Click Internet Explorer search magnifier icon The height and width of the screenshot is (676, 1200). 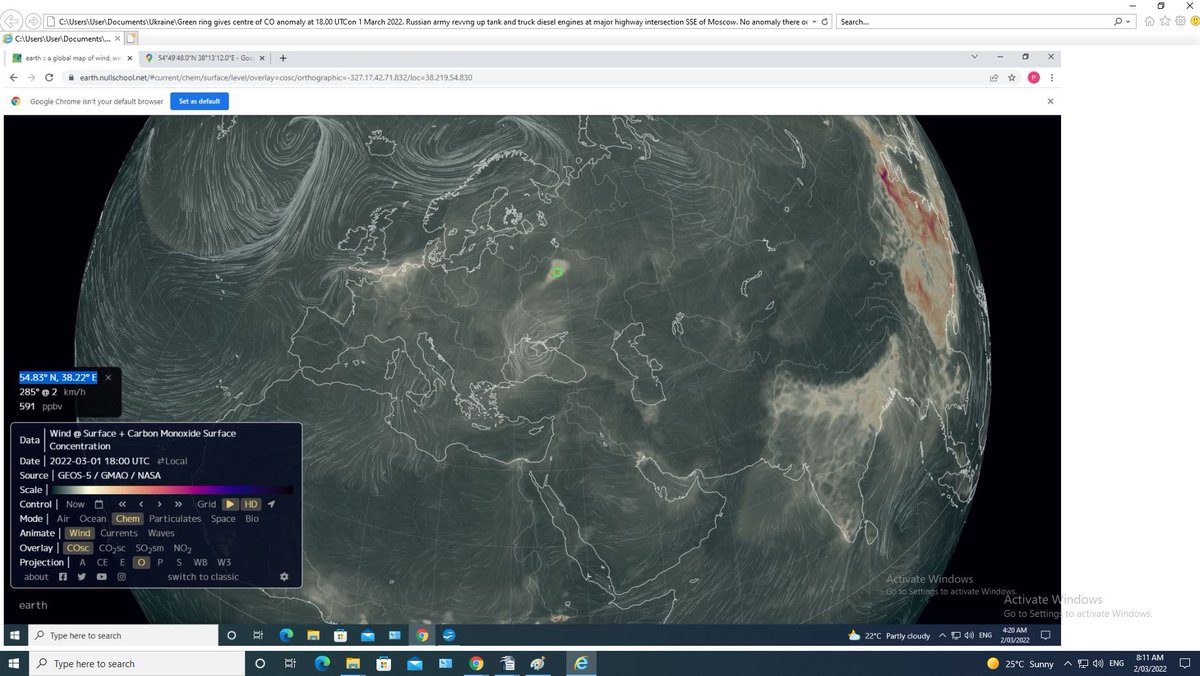(x=1117, y=21)
